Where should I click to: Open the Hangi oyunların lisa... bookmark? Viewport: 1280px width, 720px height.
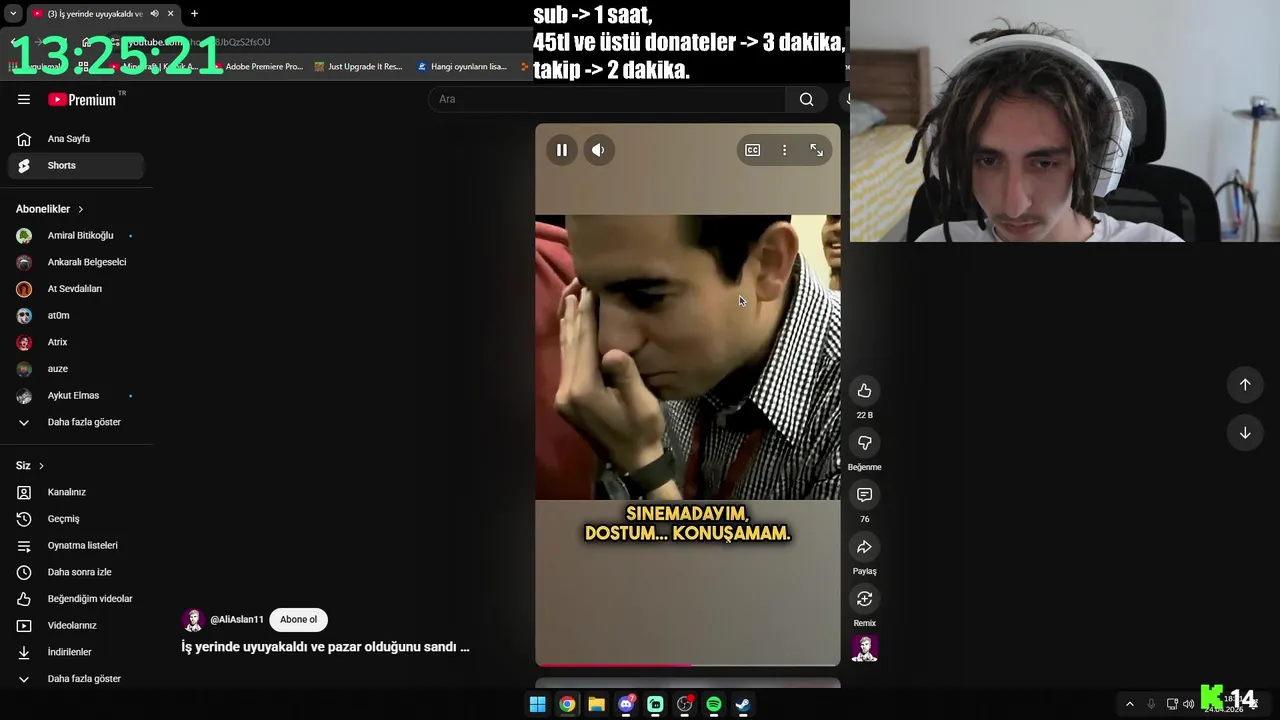(x=462, y=67)
